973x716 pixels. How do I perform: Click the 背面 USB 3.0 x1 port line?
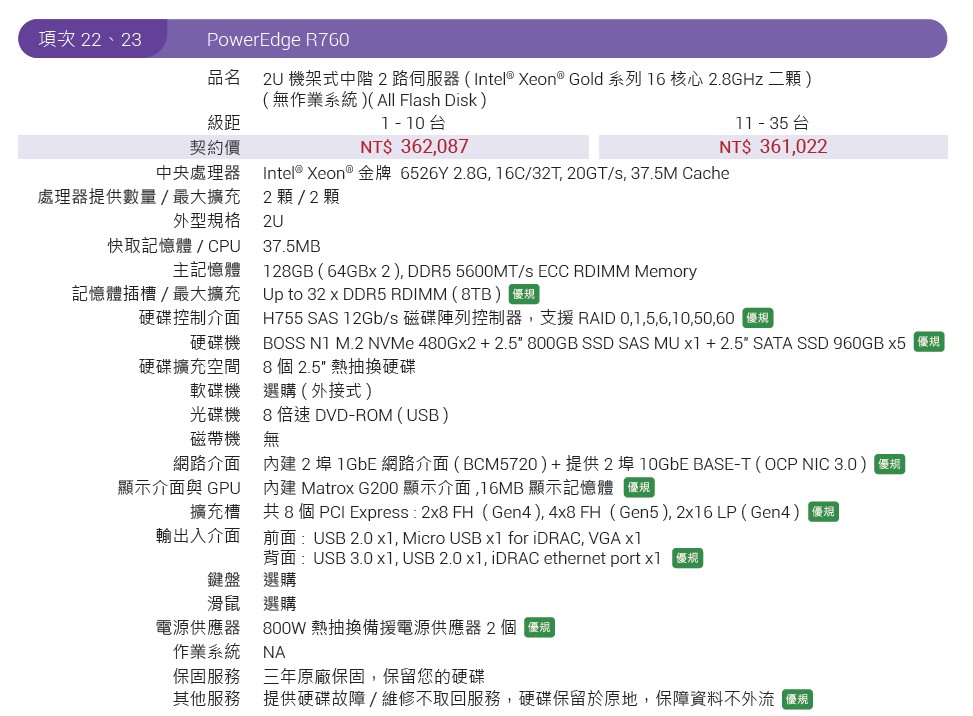pyautogui.click(x=462, y=558)
